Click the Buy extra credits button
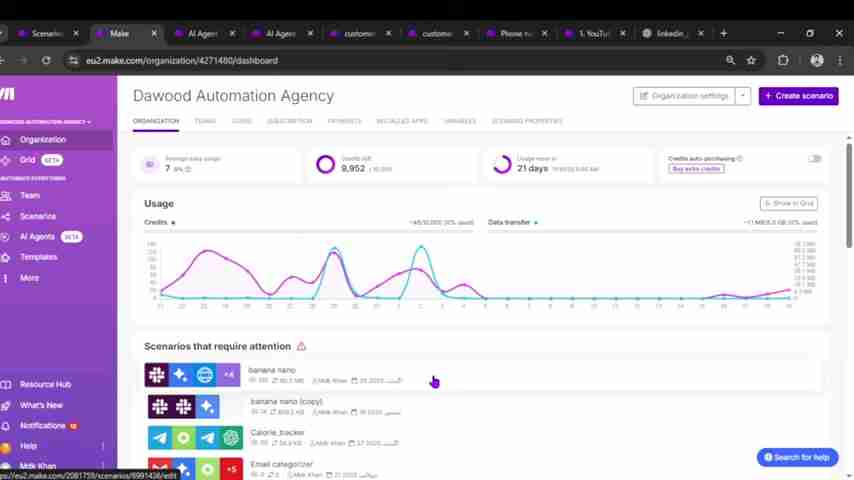 [696, 169]
